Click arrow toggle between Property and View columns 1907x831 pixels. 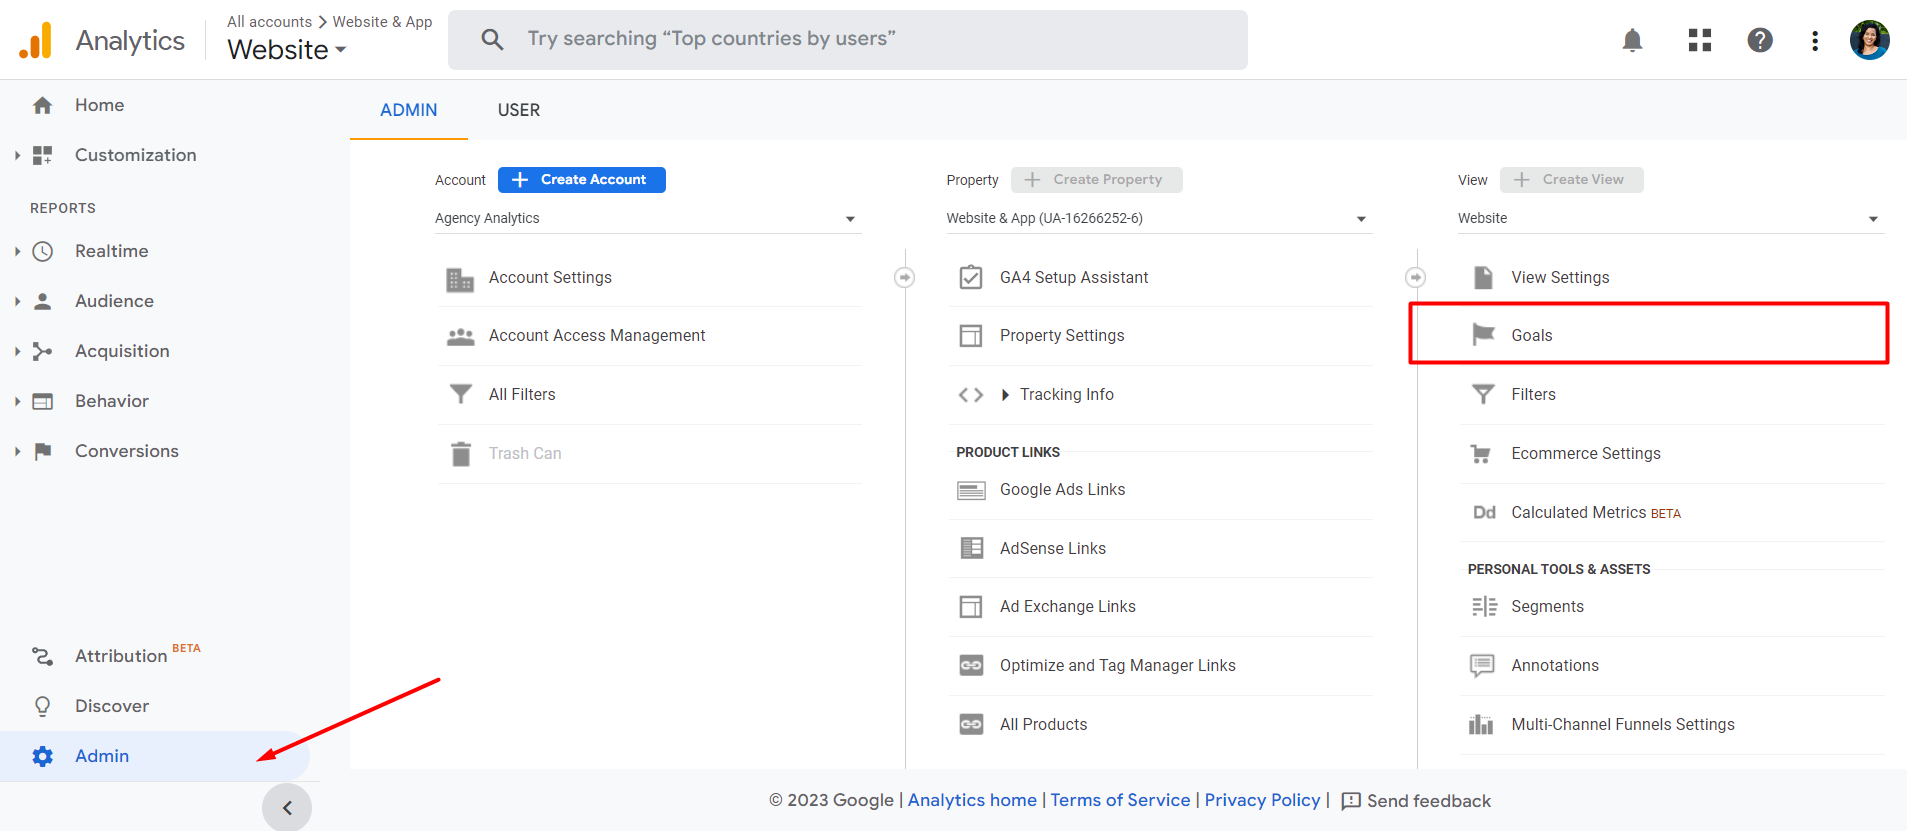point(1415,277)
